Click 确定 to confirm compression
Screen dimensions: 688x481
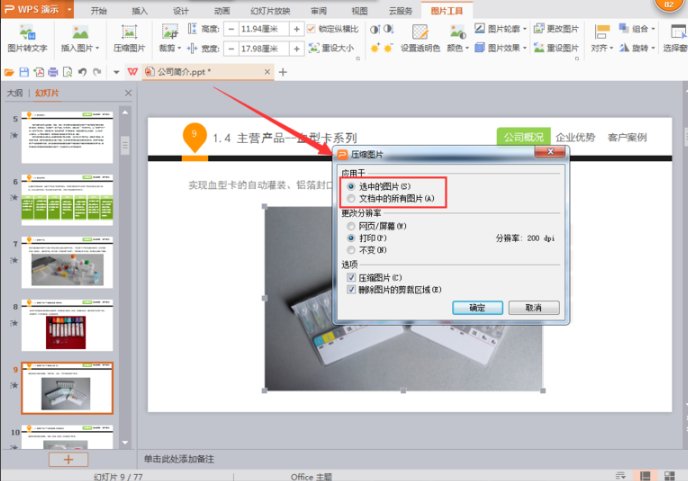(x=477, y=308)
